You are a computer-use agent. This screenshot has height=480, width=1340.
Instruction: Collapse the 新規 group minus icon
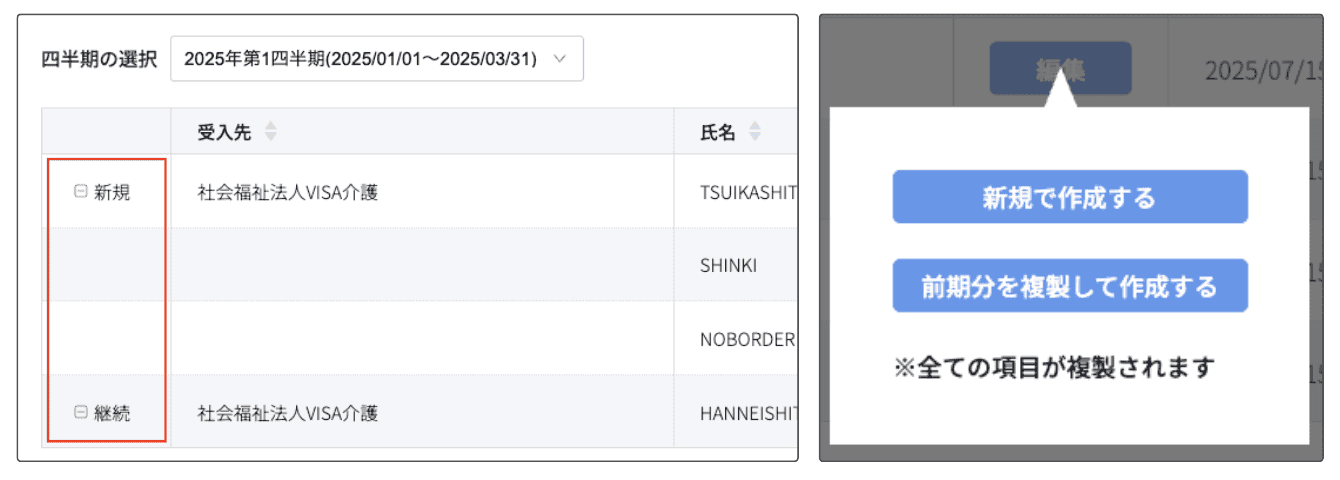[x=81, y=192]
